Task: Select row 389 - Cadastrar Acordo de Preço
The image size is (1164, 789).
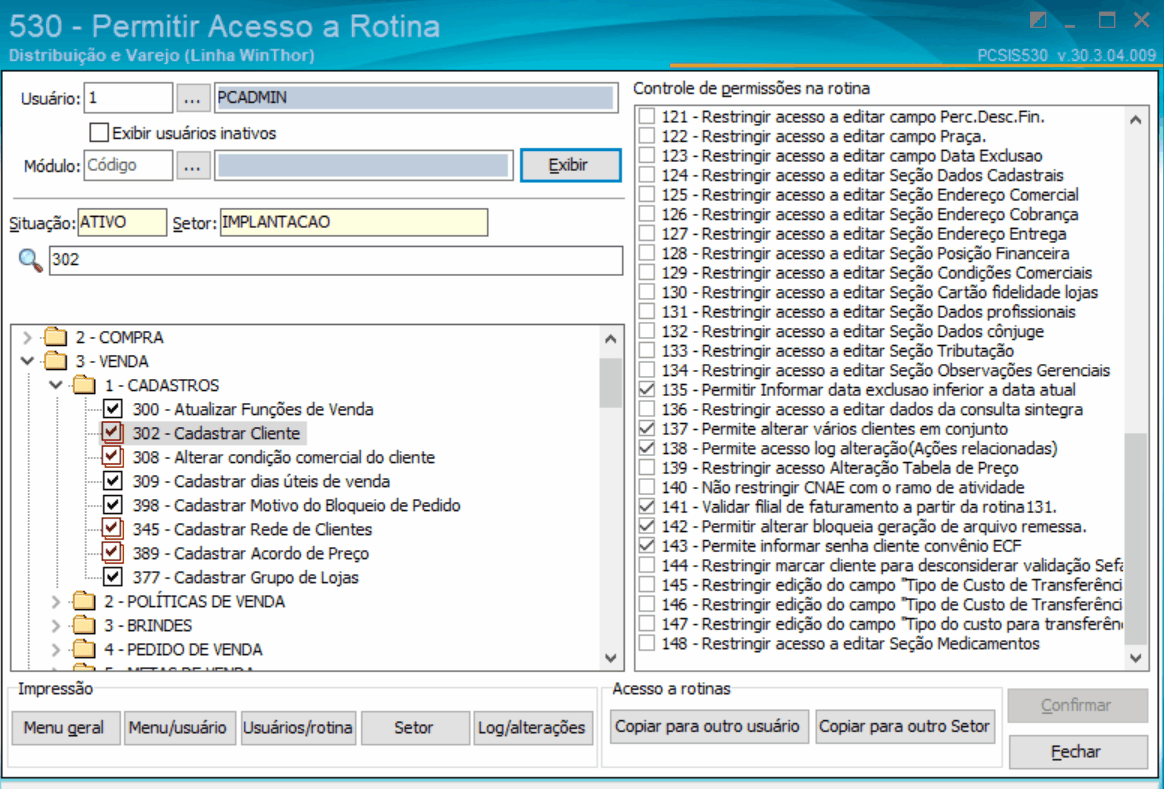Action: click(x=251, y=554)
